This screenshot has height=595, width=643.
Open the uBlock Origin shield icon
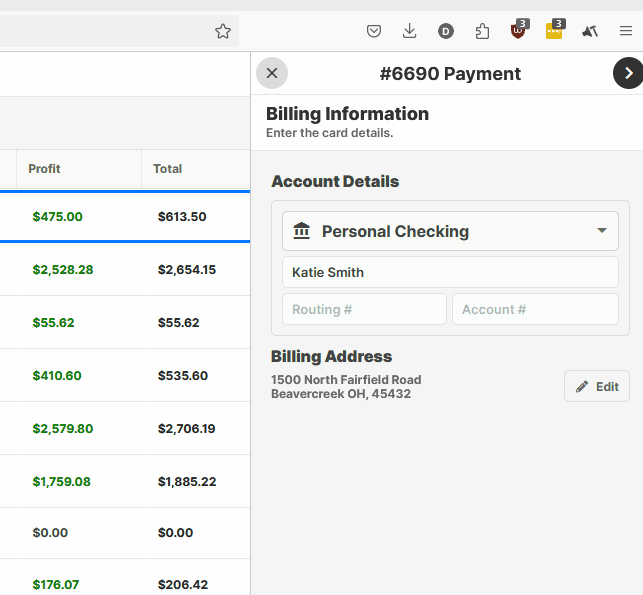tap(519, 30)
